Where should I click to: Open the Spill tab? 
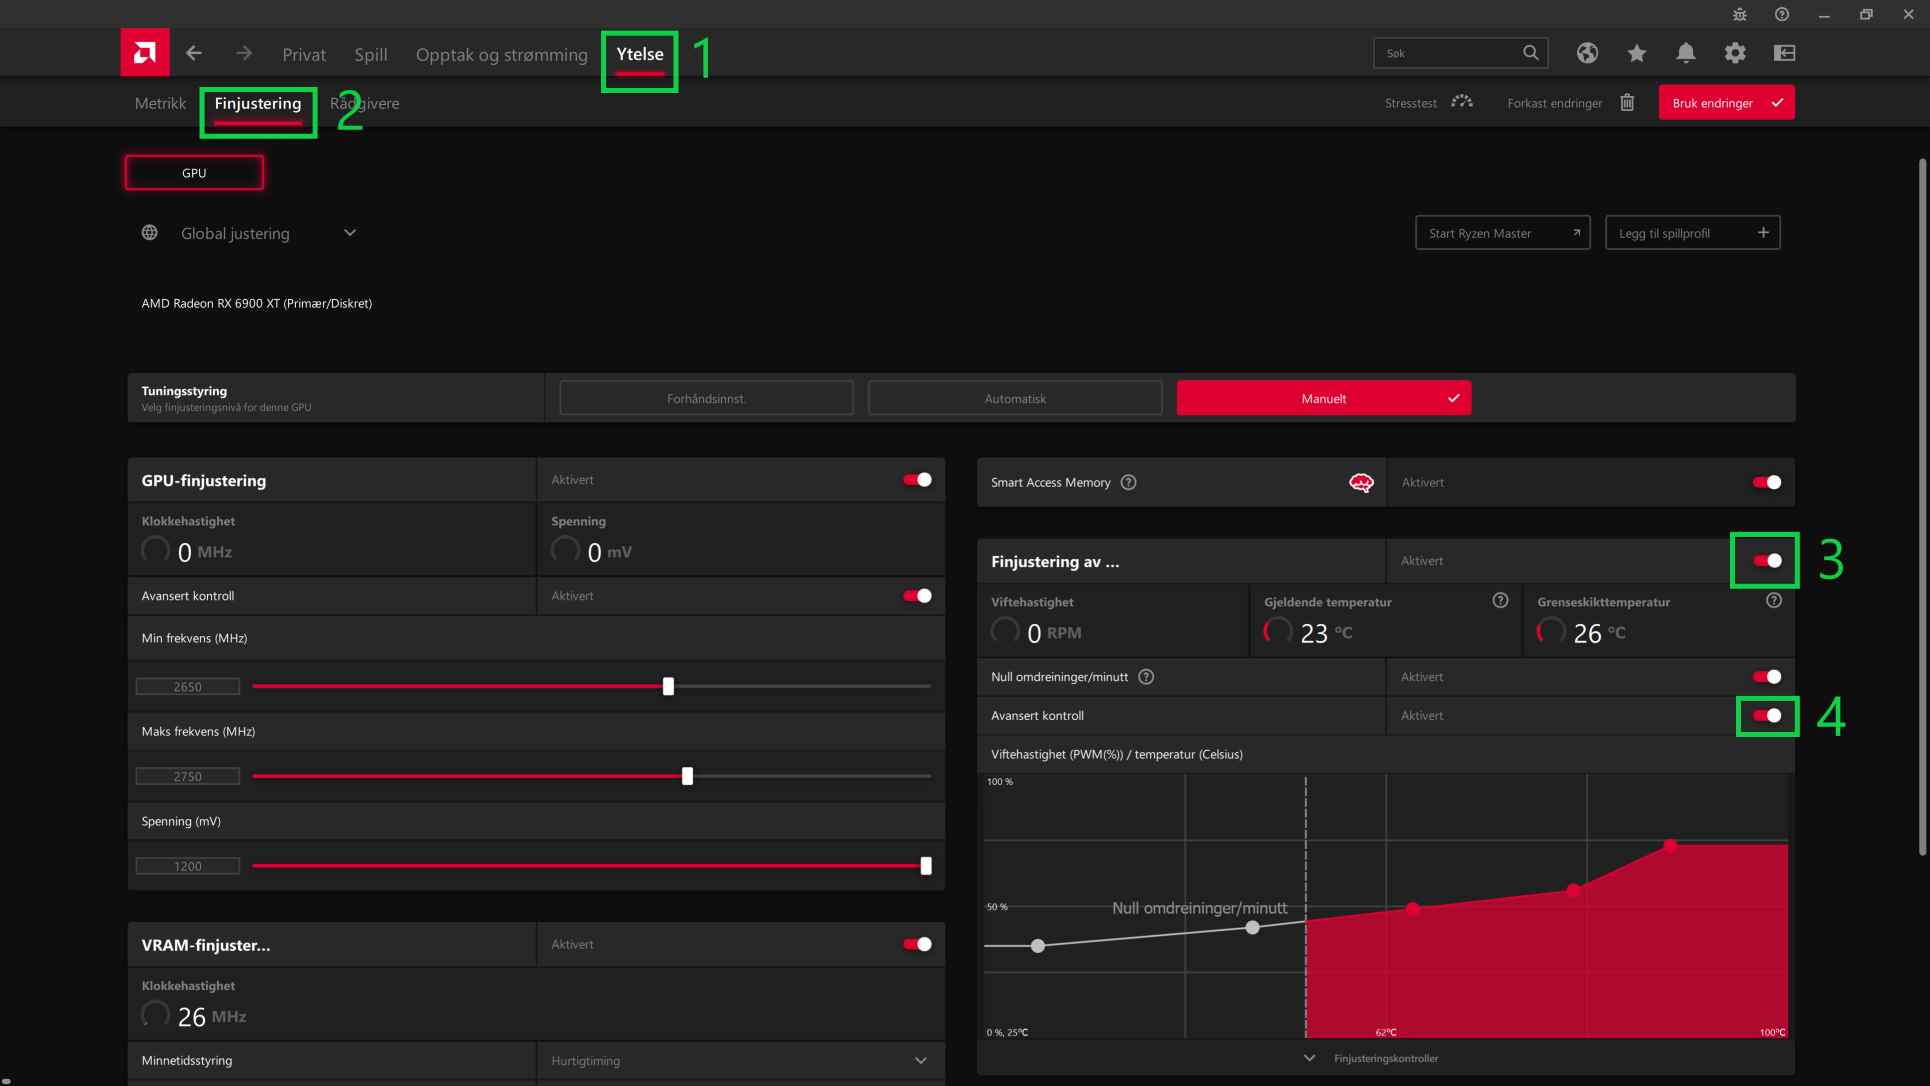pyautogui.click(x=370, y=54)
